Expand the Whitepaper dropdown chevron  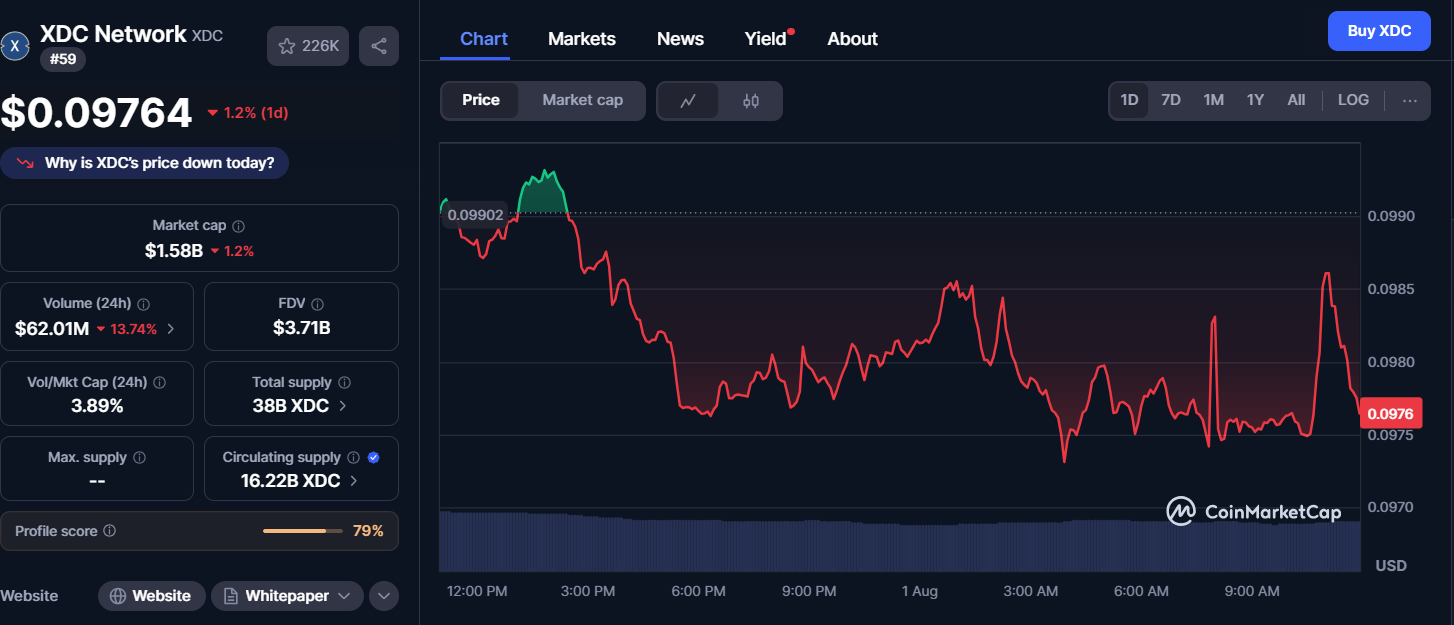click(344, 596)
